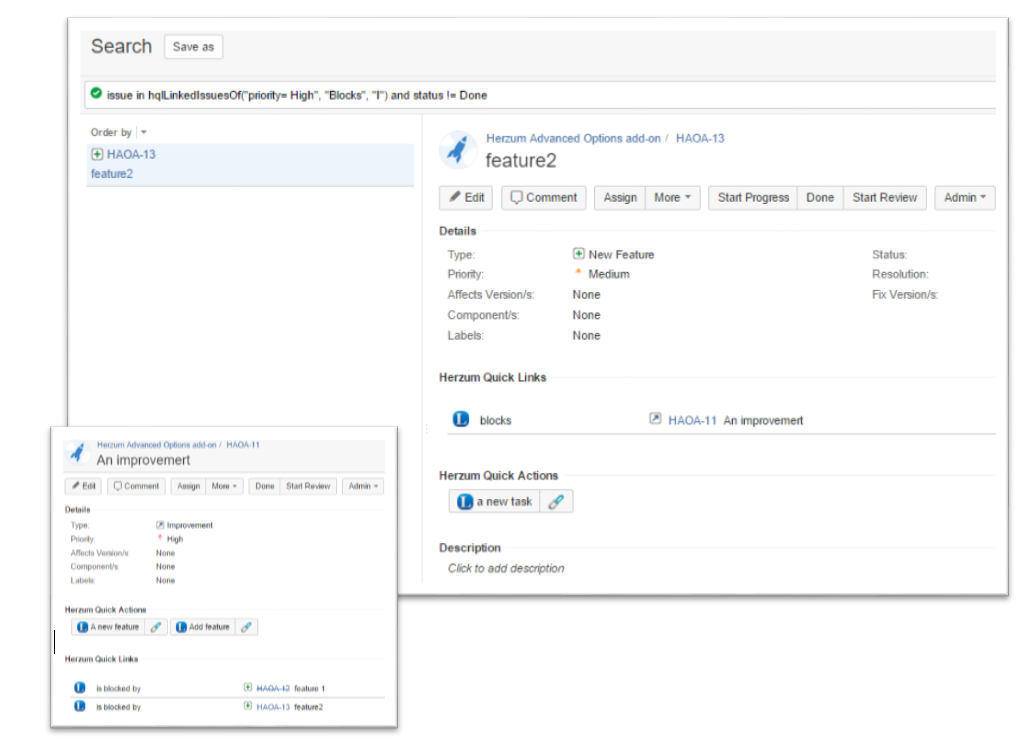Click the Save as button

pos(193,47)
